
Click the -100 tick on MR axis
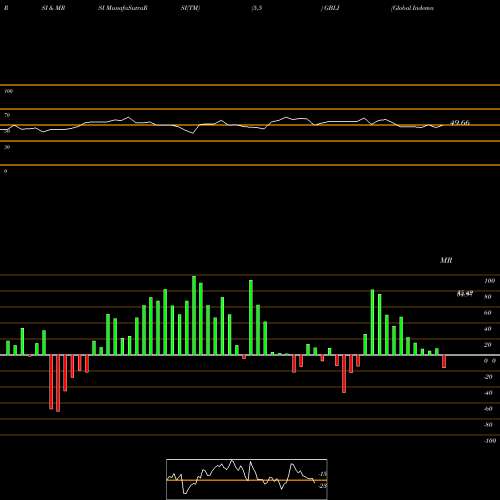[490, 441]
